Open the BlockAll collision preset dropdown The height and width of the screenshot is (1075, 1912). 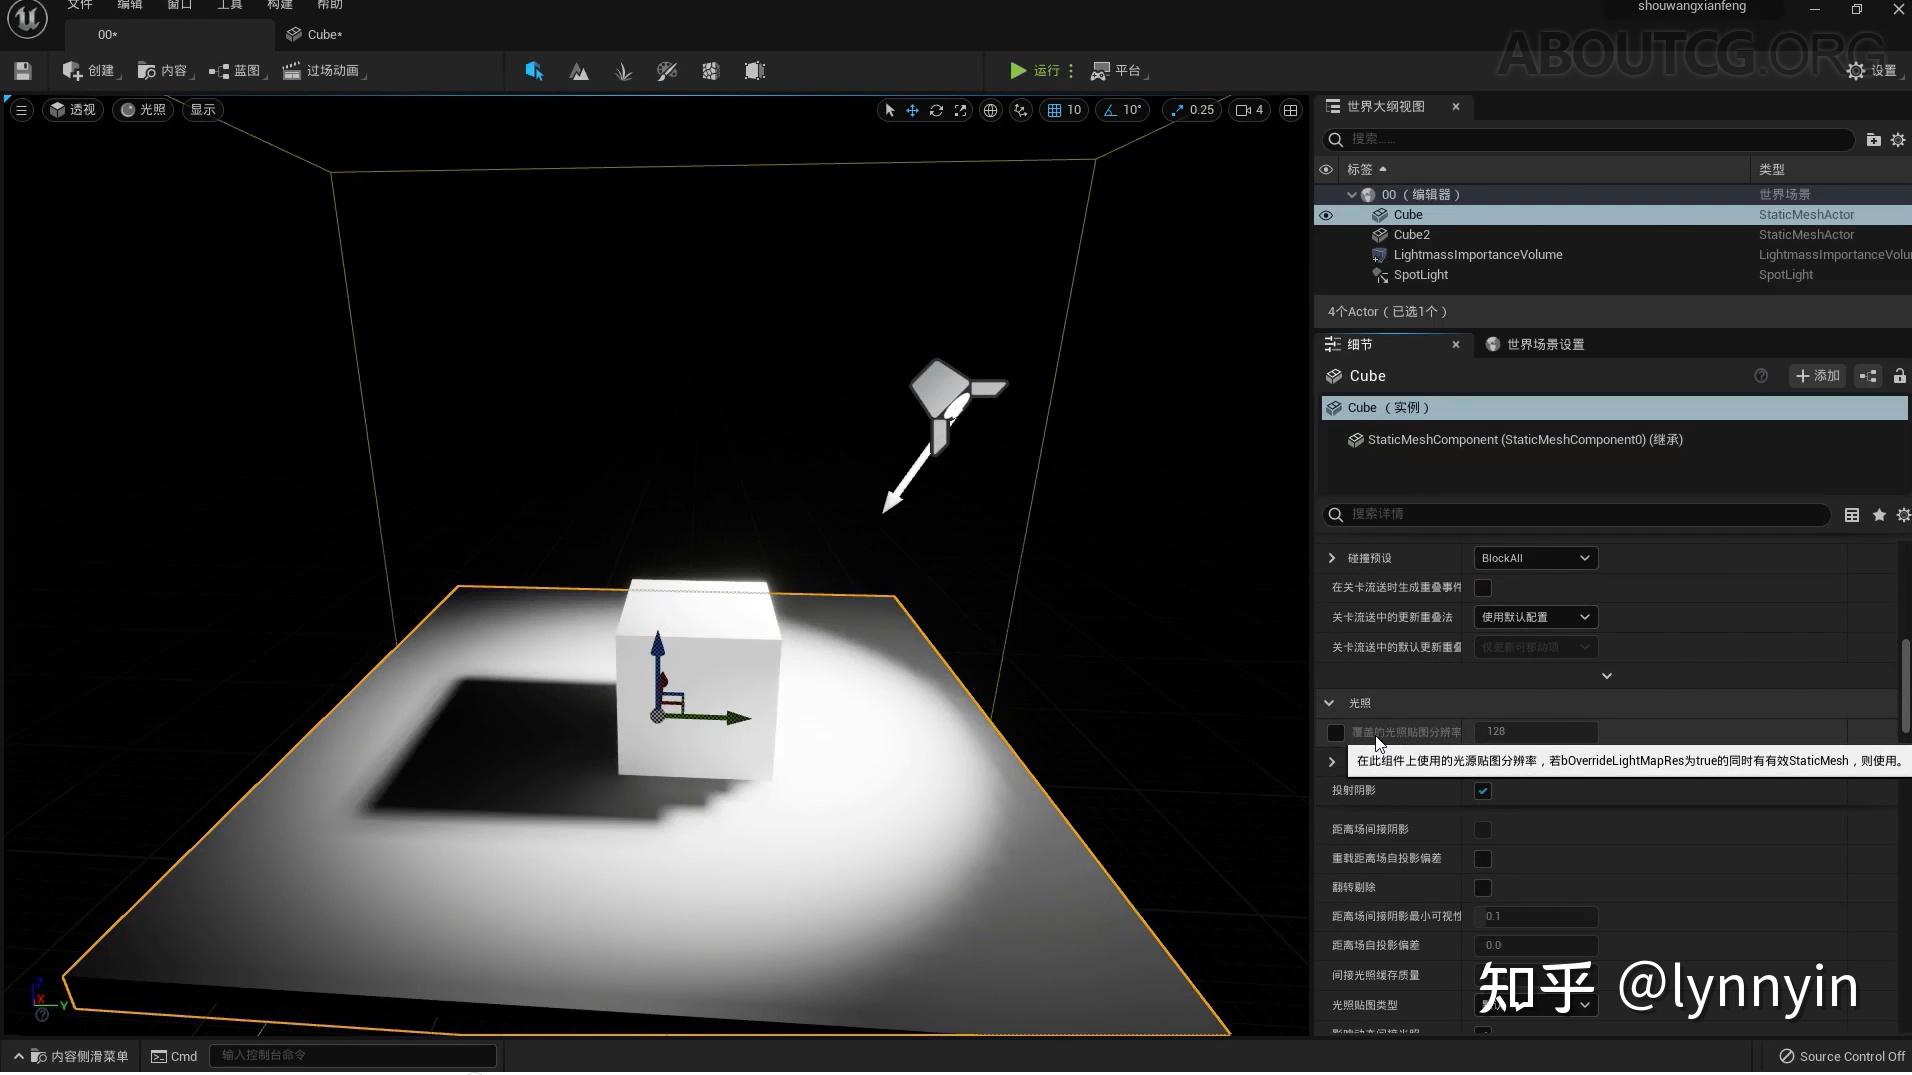coord(1535,558)
